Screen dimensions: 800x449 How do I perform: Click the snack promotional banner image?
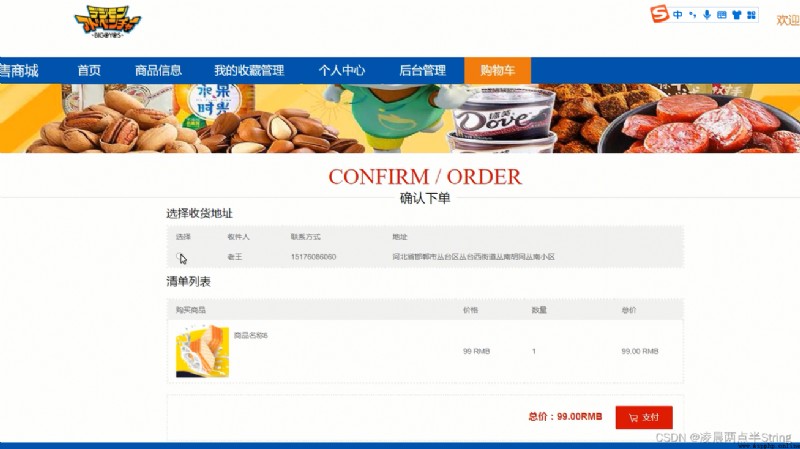pos(400,118)
